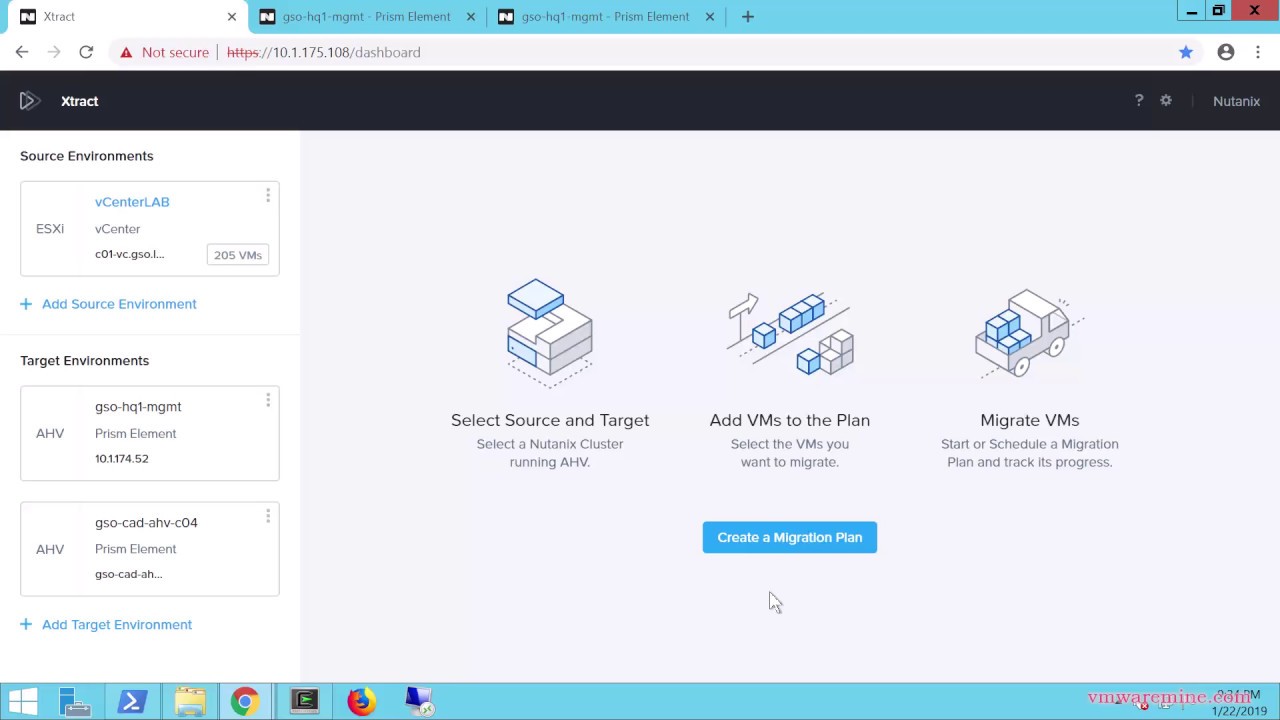Go back in browser history
The width and height of the screenshot is (1280, 720).
(22, 52)
